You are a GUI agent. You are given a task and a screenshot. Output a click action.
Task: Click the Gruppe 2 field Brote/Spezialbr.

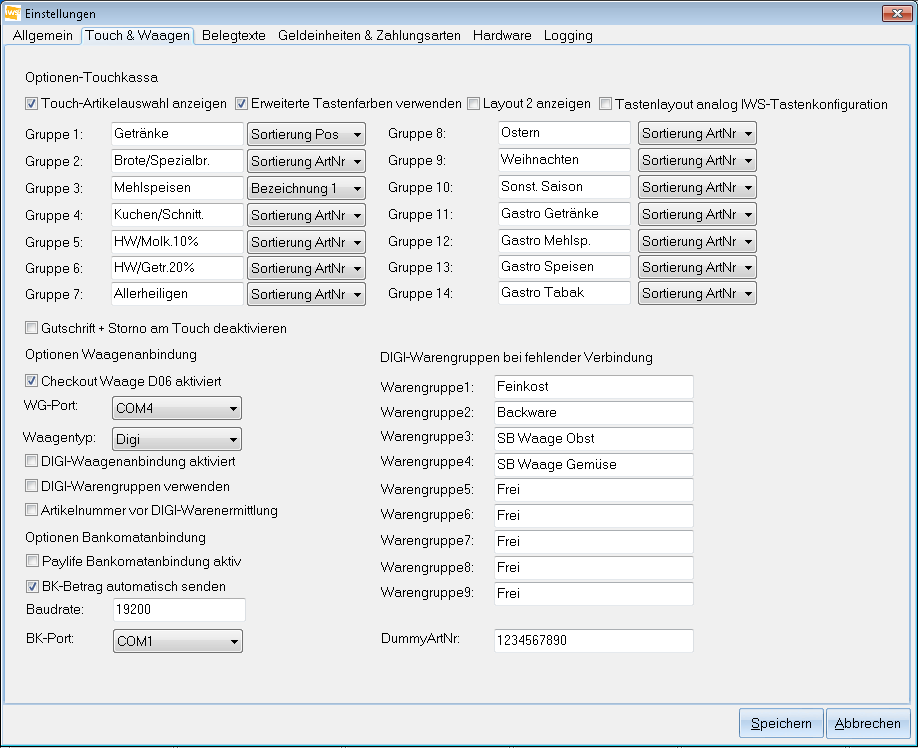click(177, 160)
